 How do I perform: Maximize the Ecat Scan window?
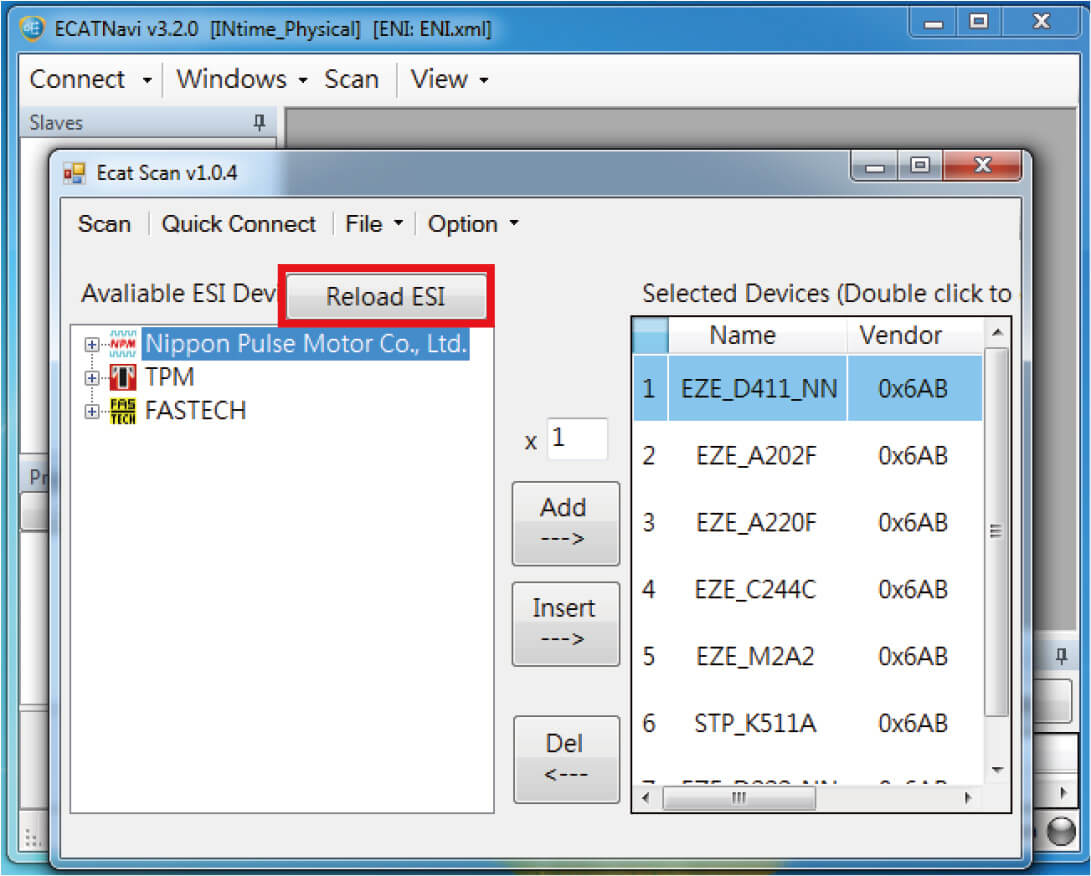tap(919, 166)
